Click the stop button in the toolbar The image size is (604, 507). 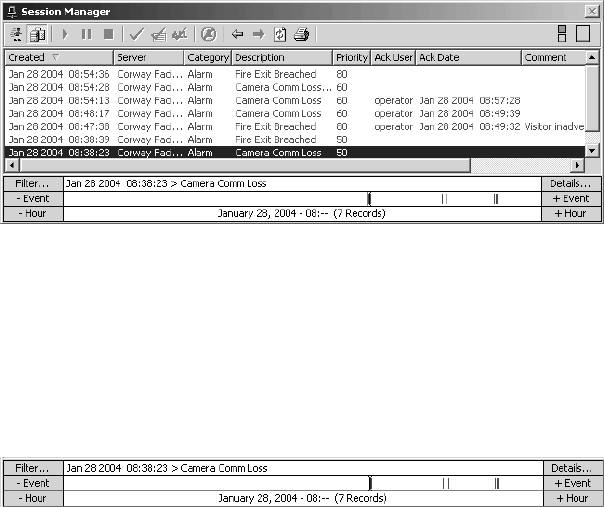[x=107, y=34]
